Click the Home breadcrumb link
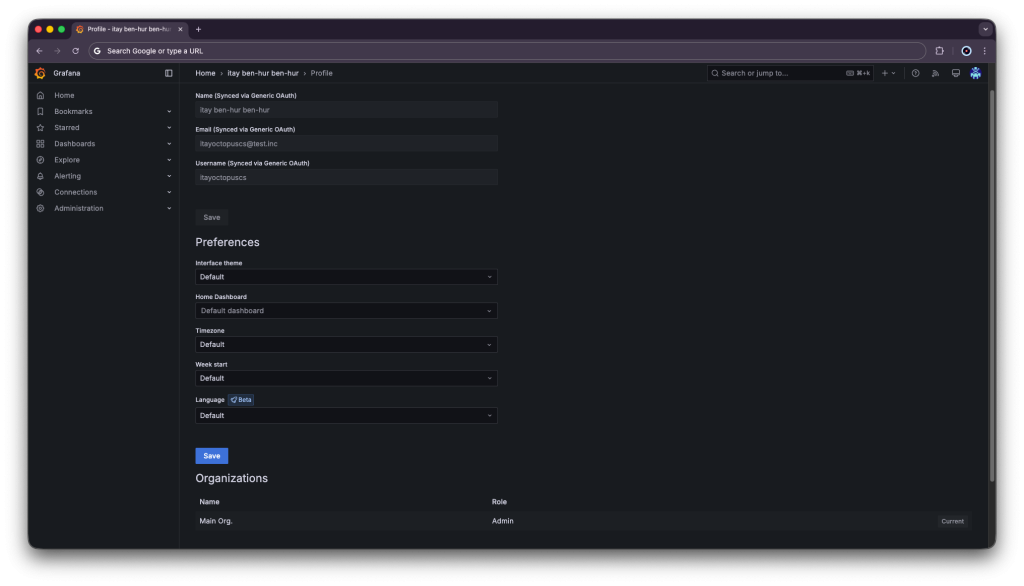The width and height of the screenshot is (1024, 586). click(x=205, y=73)
